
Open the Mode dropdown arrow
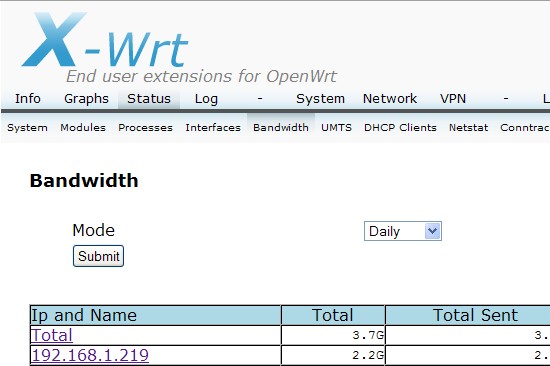point(432,231)
